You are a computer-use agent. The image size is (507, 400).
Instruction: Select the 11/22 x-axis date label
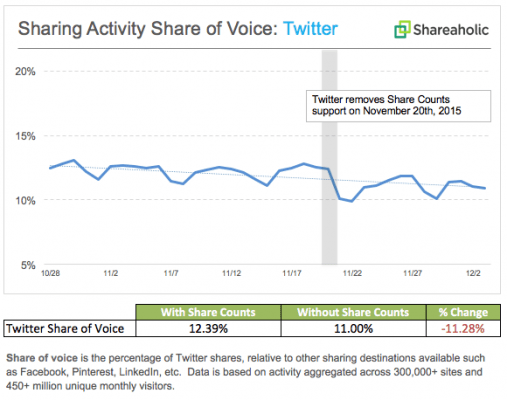pyautogui.click(x=352, y=273)
